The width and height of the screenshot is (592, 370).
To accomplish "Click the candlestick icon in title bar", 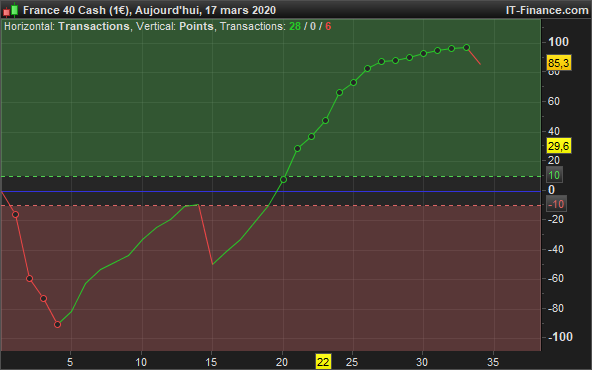I will 11,10.
